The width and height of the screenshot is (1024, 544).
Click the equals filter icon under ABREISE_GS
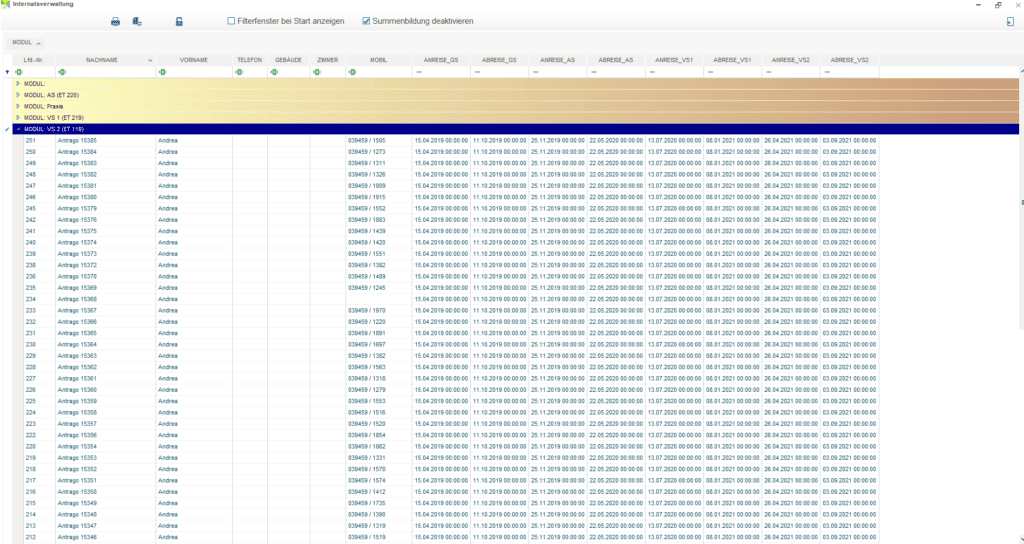pos(477,72)
